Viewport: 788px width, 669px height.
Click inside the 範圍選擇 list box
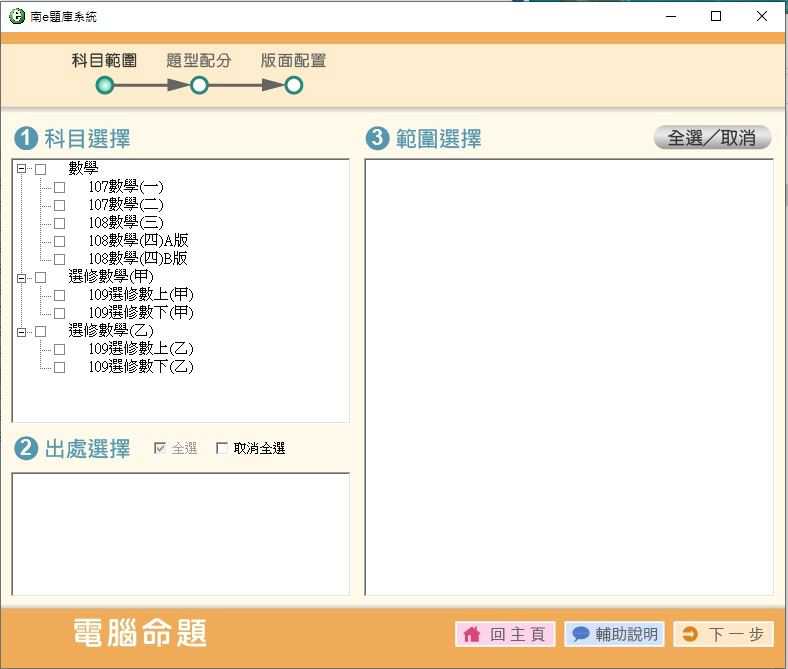pos(569,377)
